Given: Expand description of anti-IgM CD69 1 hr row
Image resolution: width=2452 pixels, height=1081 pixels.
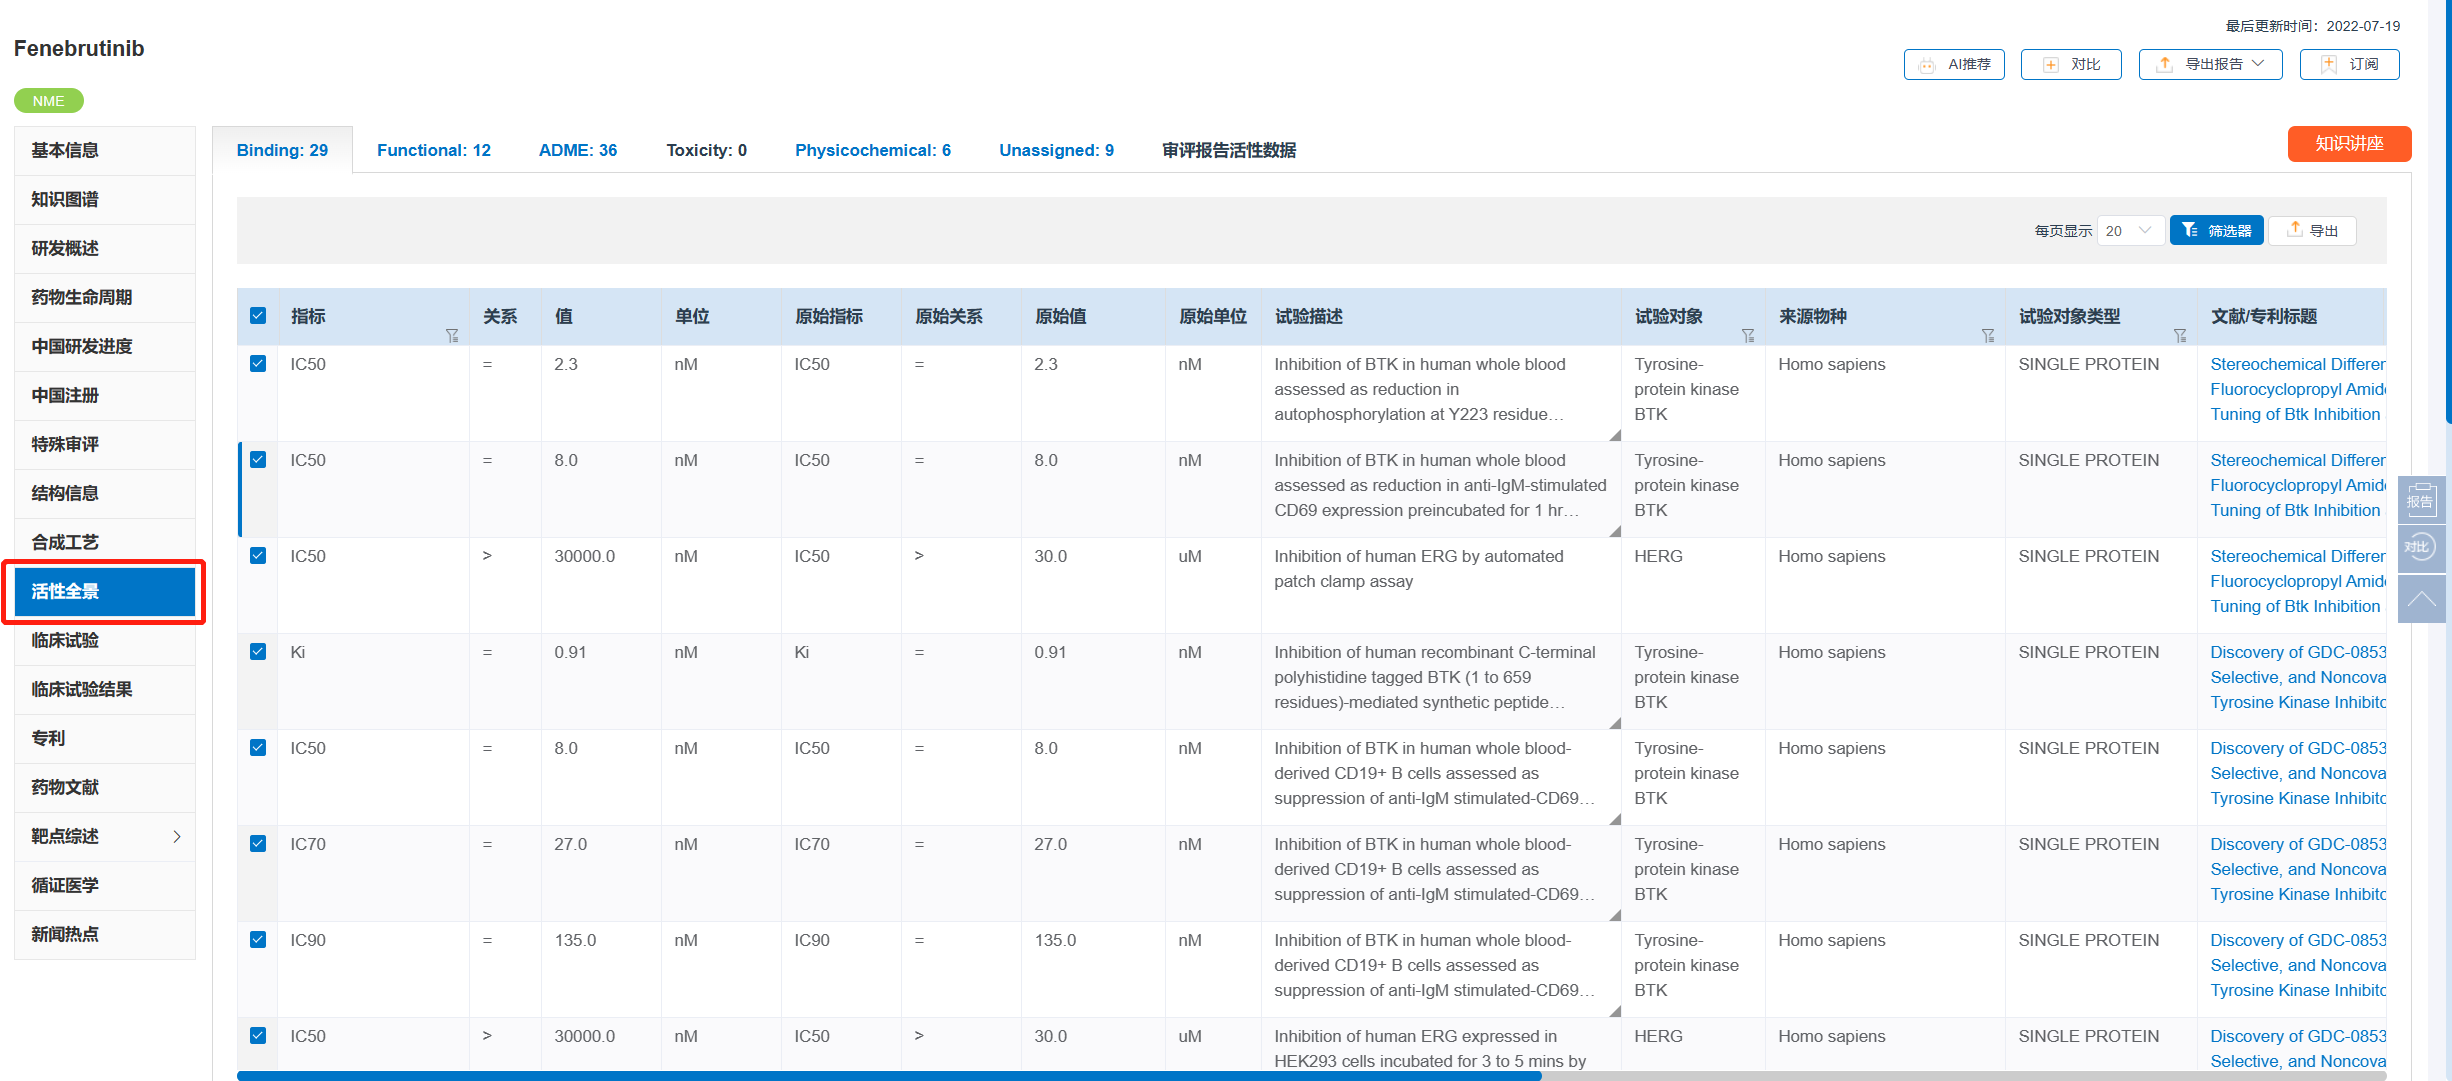Looking at the screenshot, I should [1615, 531].
